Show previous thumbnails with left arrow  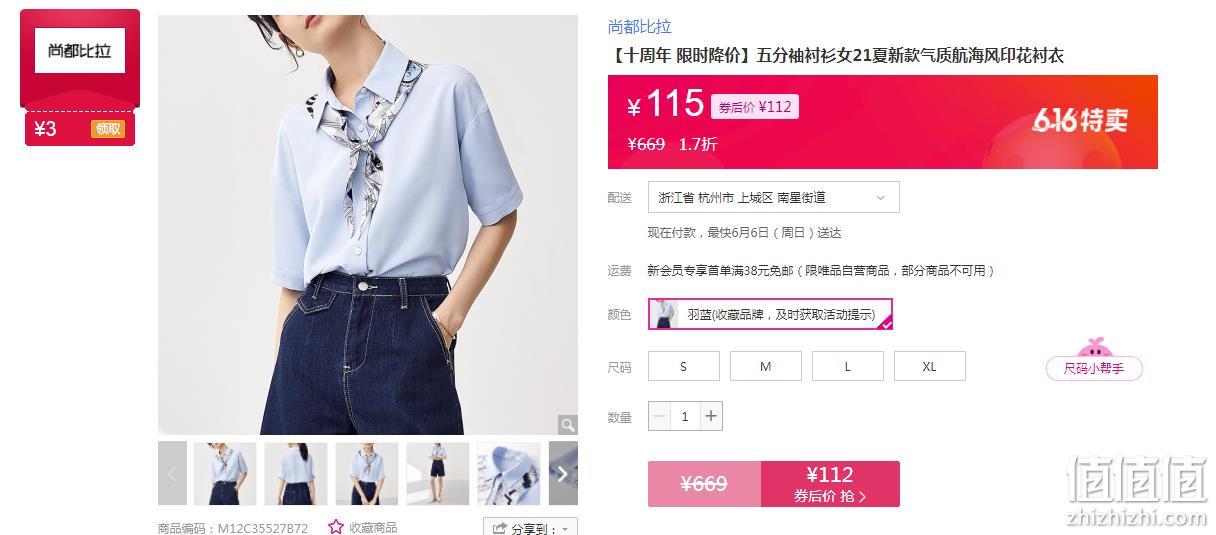point(172,473)
